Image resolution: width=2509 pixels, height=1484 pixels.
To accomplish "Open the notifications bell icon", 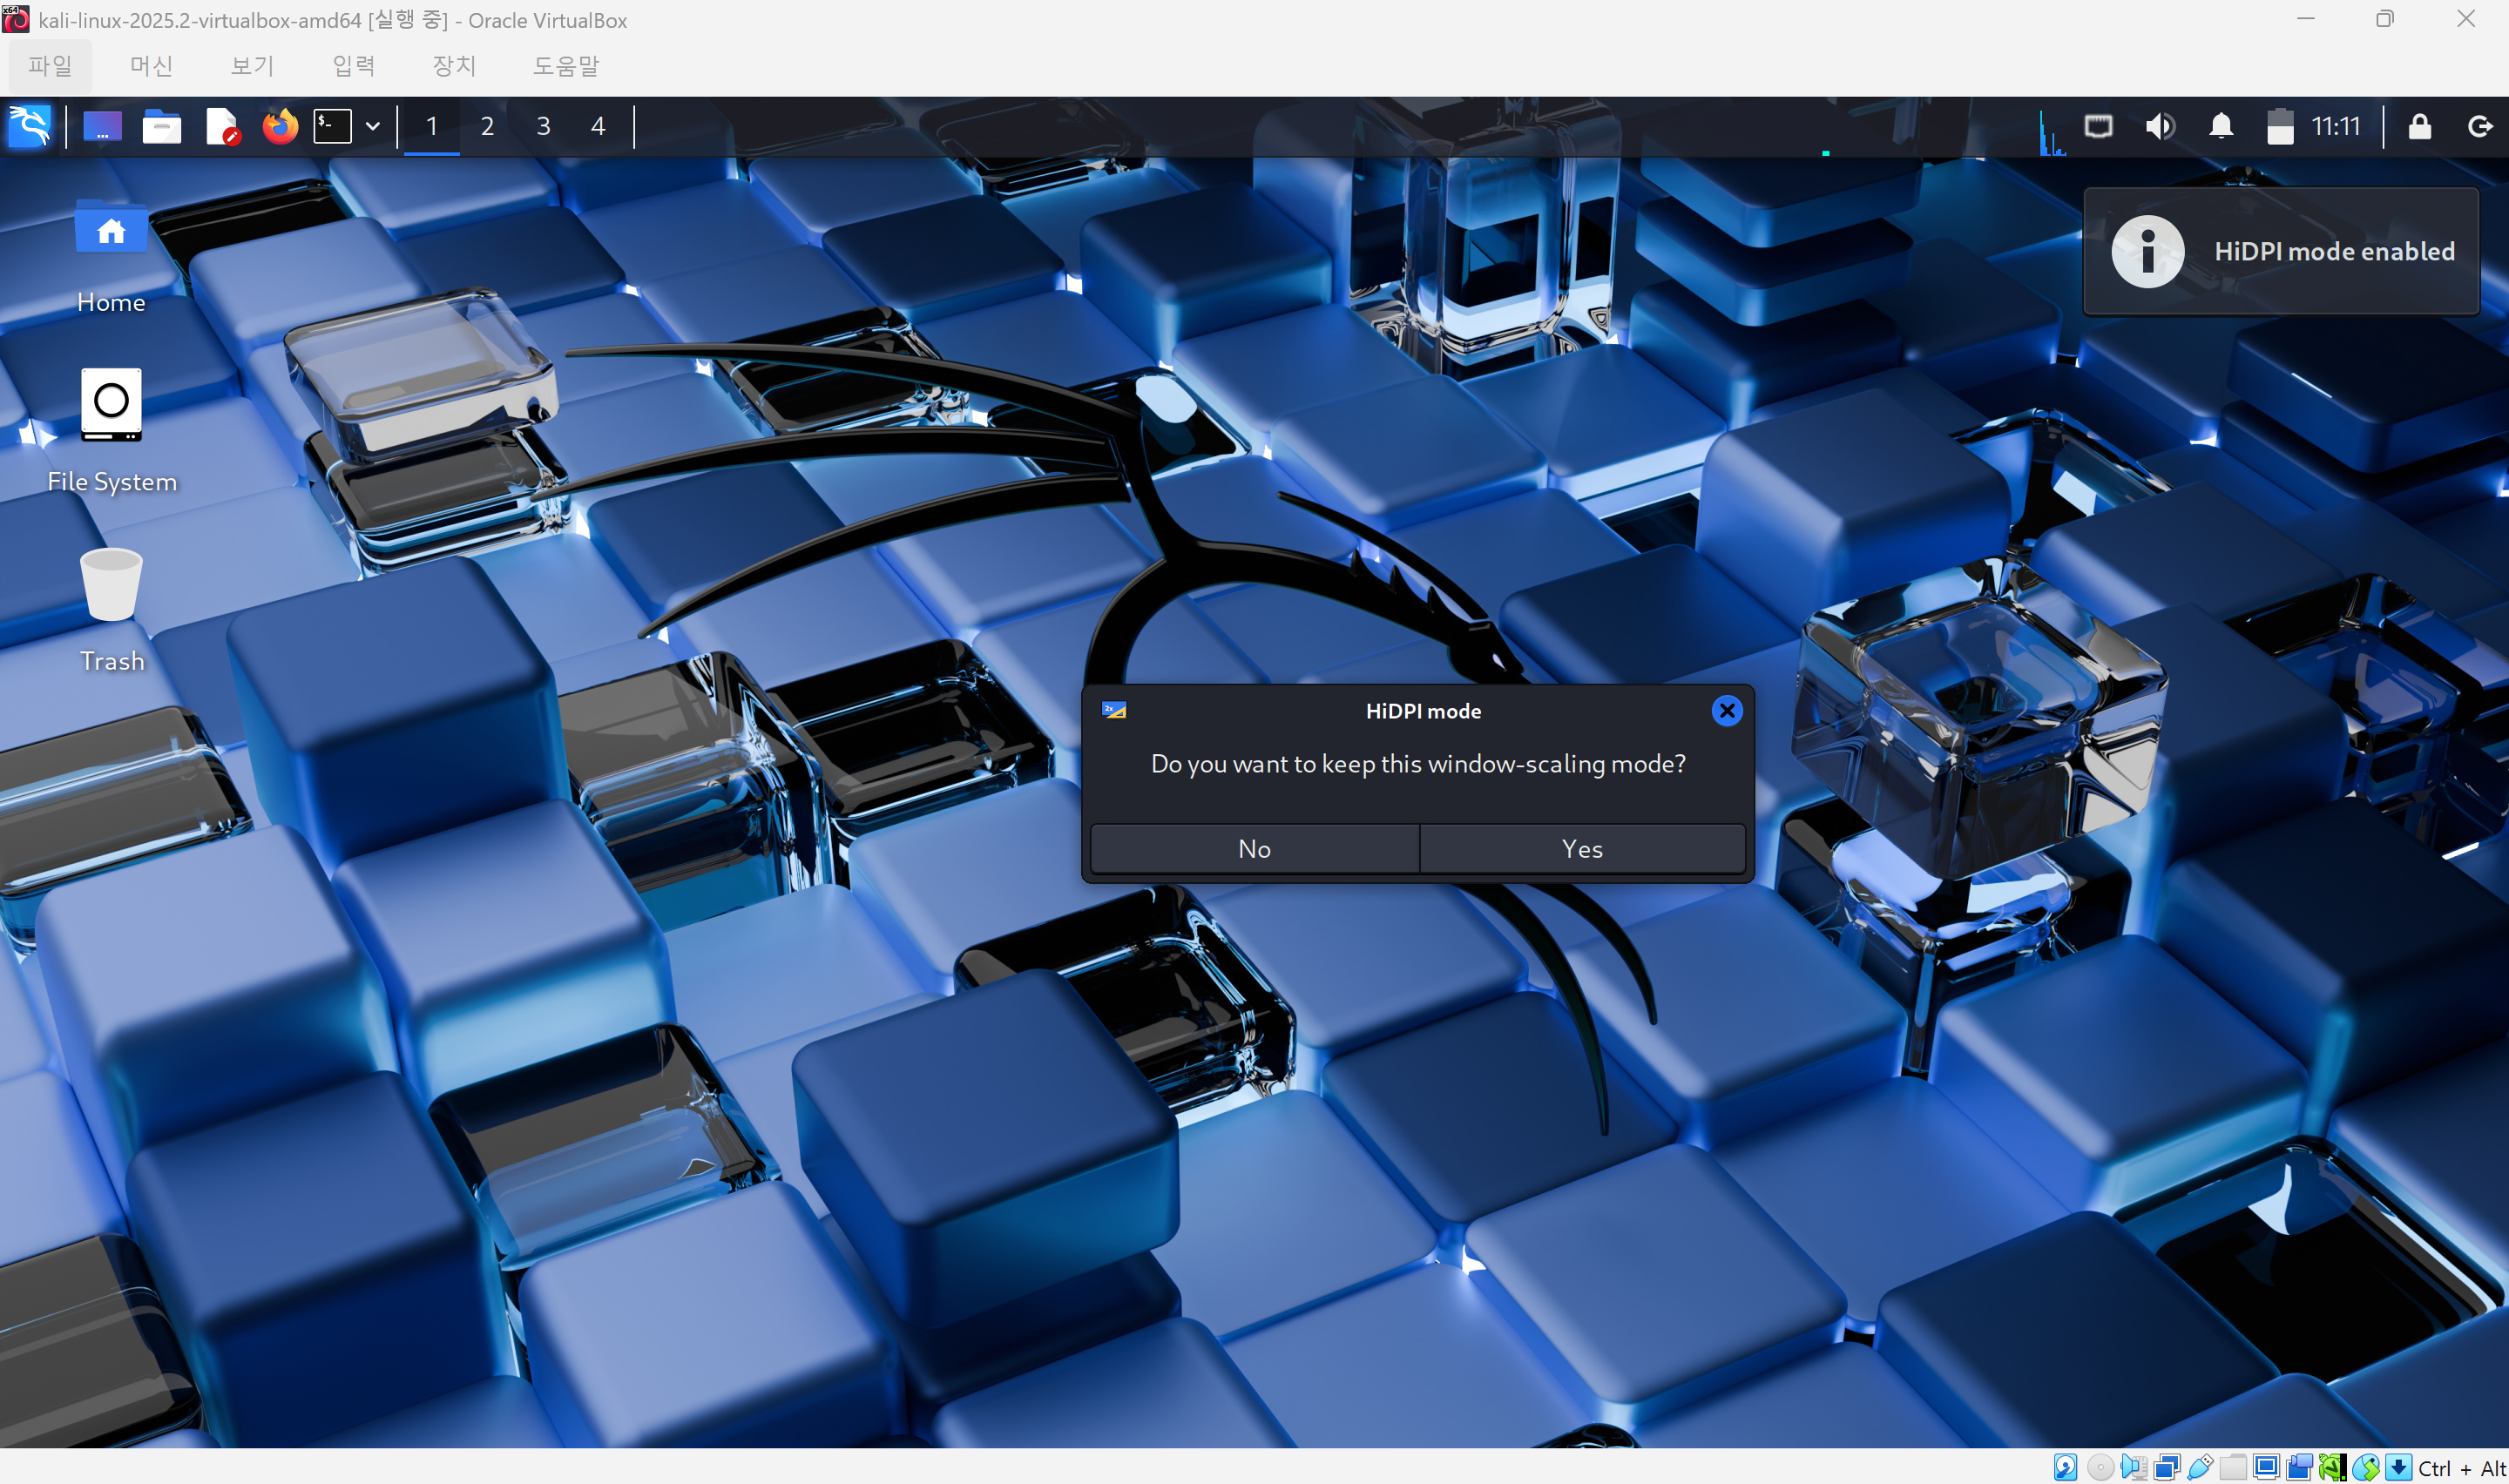I will click(x=2221, y=126).
